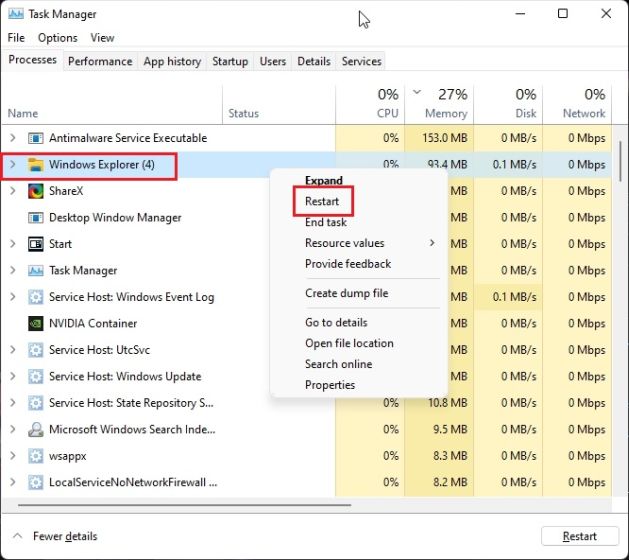Expand the LocalServiceNoNetworkFirewall row
Viewport: 629px width, 560px height.
(13, 482)
